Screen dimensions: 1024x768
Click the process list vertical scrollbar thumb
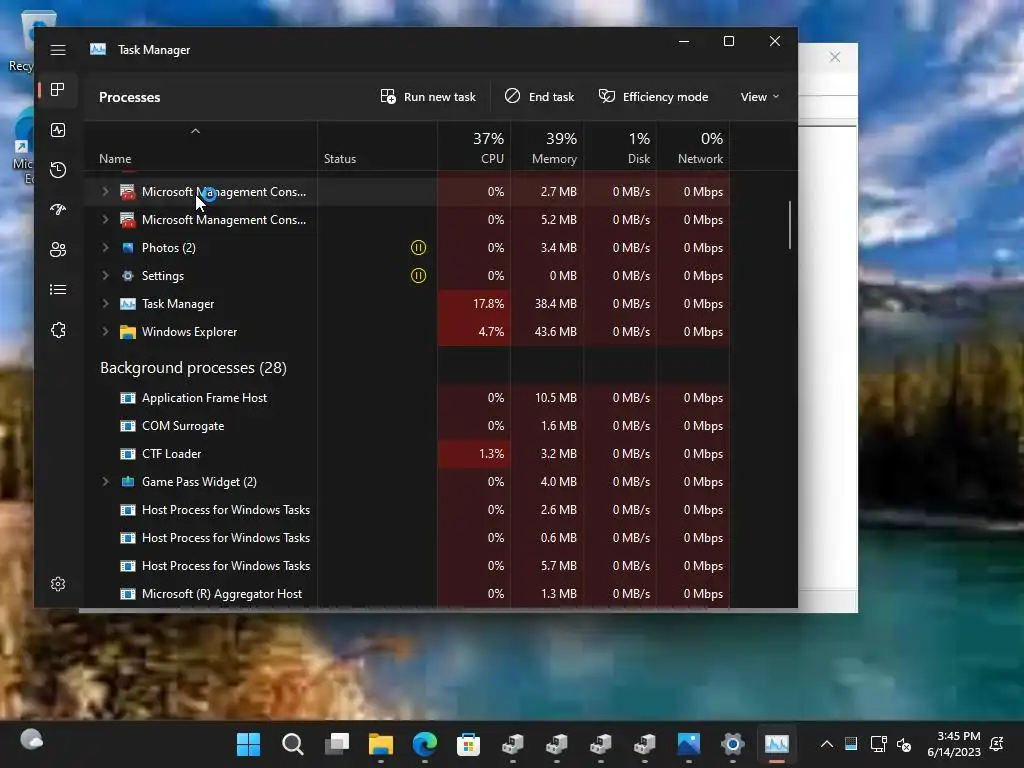pyautogui.click(x=790, y=225)
